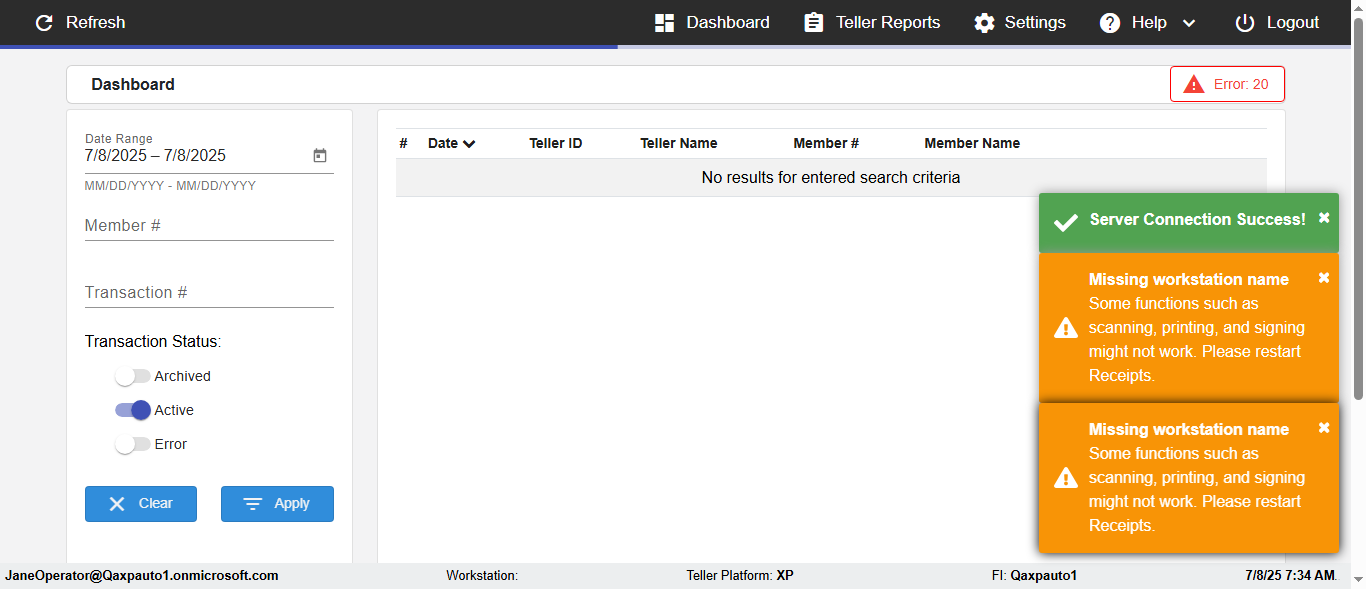Click the red error warning triangle icon

click(1194, 85)
